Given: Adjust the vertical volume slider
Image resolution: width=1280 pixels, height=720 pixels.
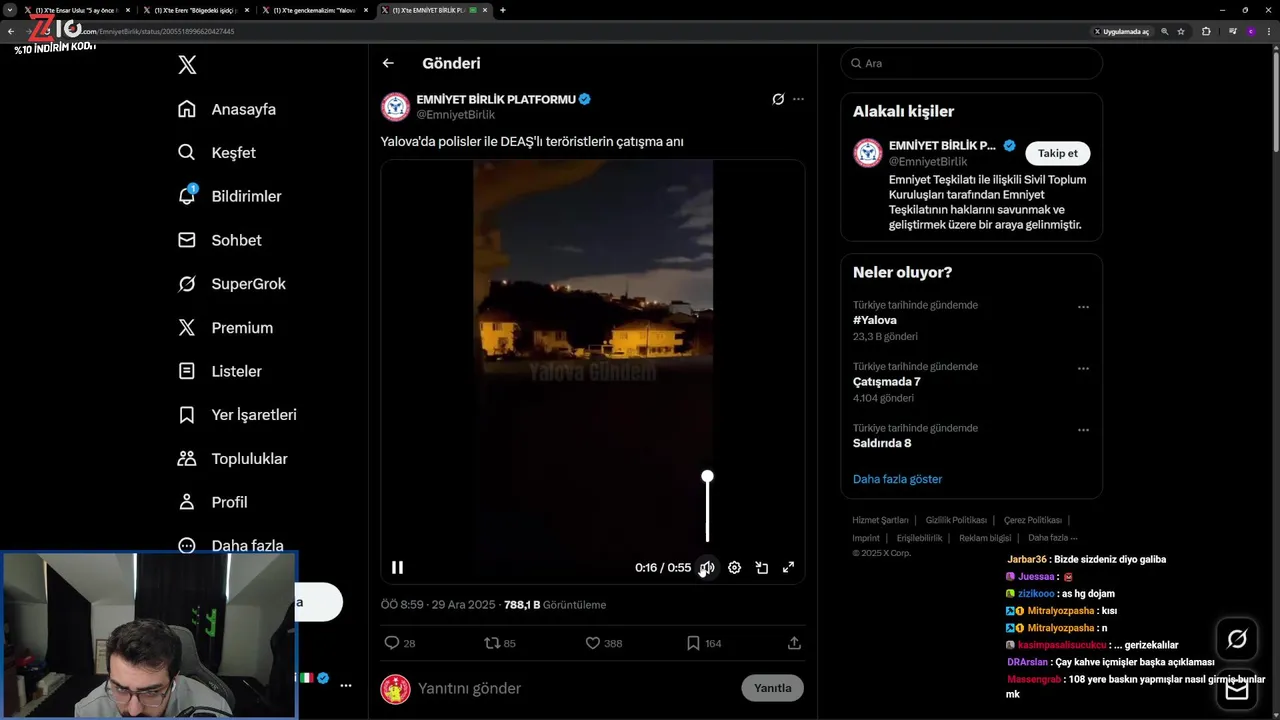Looking at the screenshot, I should coord(707,508).
